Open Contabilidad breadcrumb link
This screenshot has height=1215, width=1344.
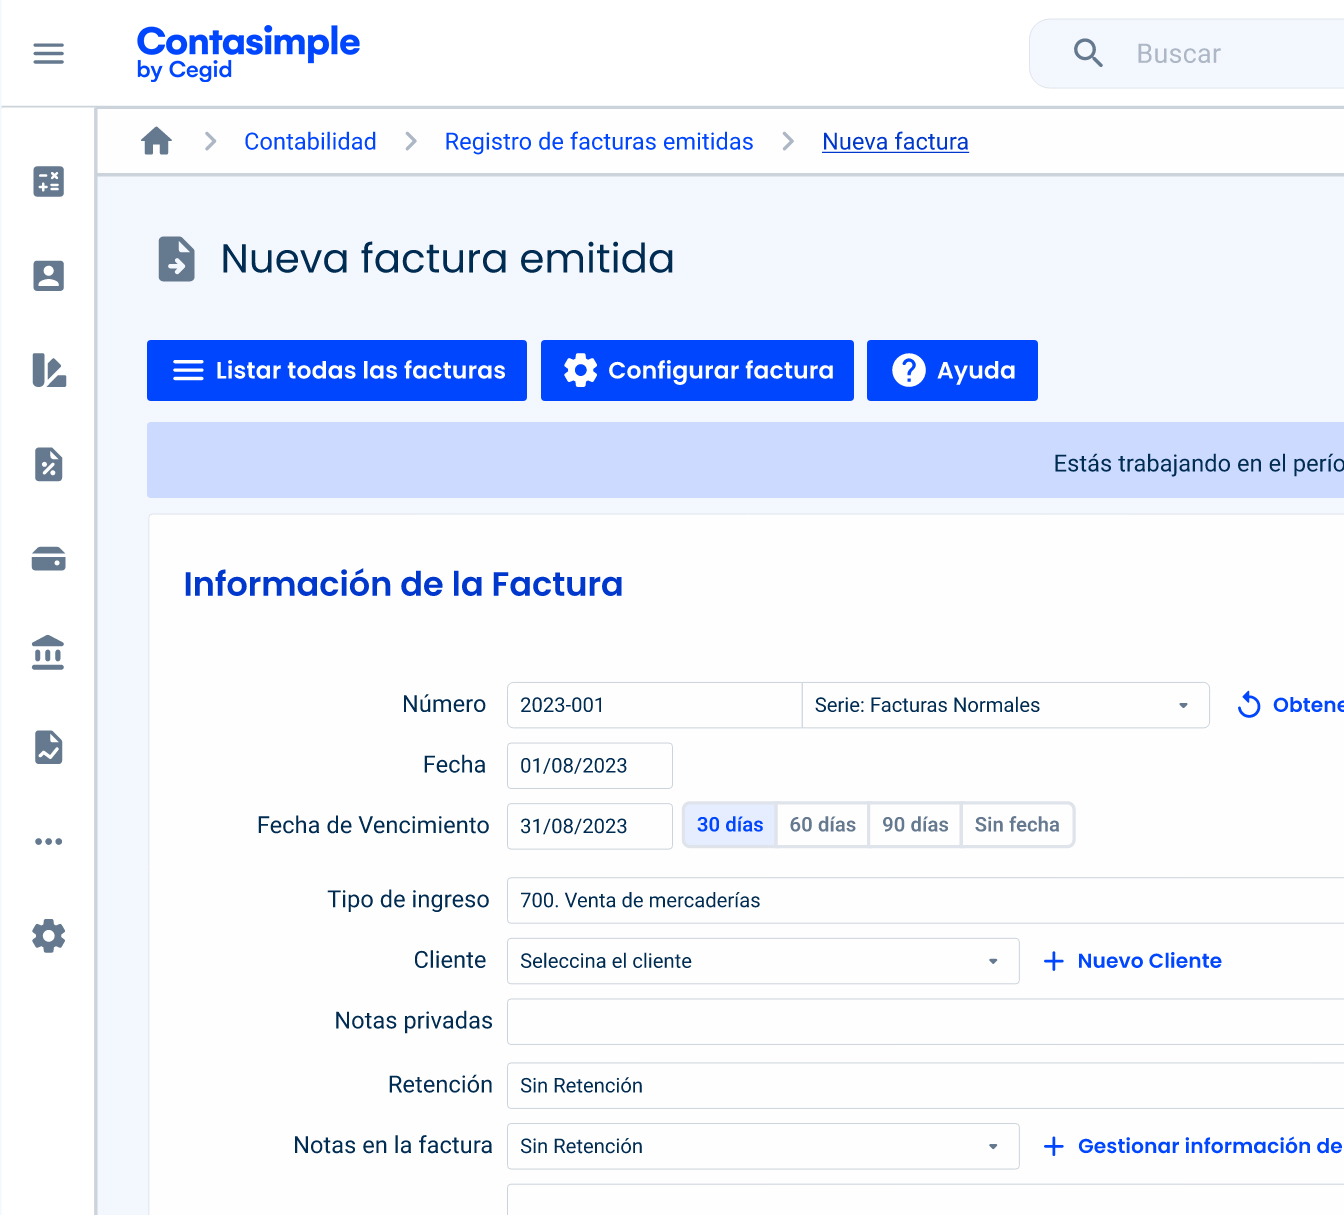tap(310, 142)
